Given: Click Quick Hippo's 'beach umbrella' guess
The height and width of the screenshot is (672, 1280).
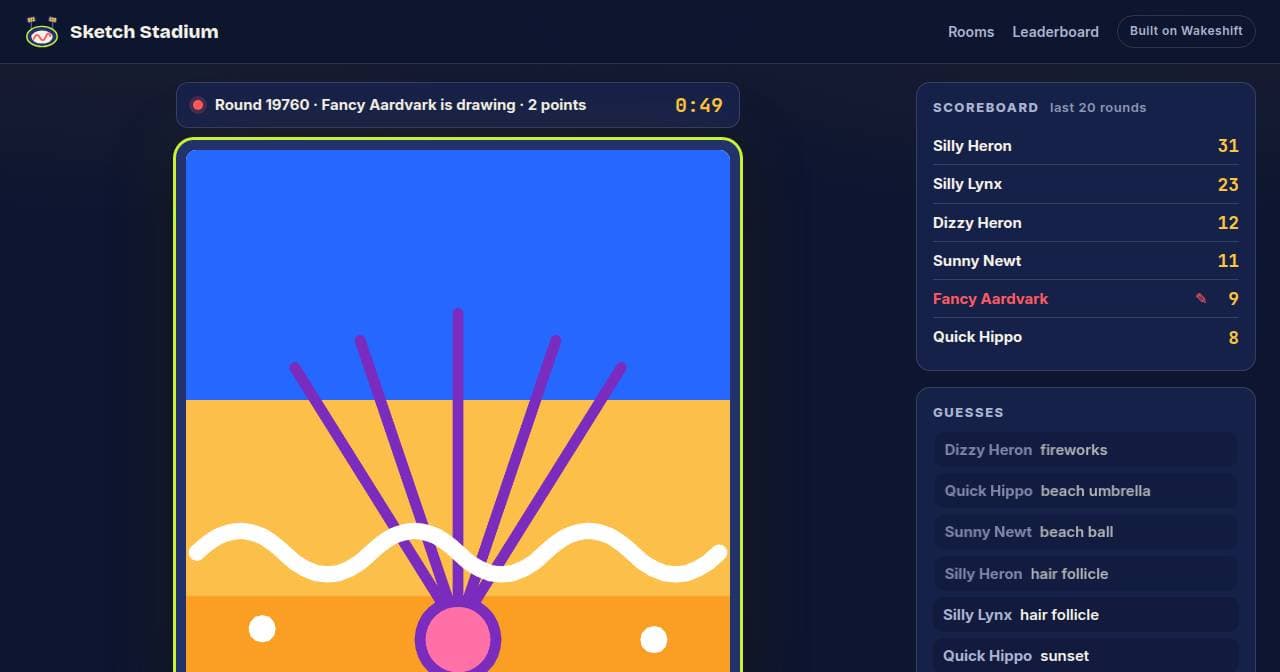Looking at the screenshot, I should click(x=1086, y=491).
